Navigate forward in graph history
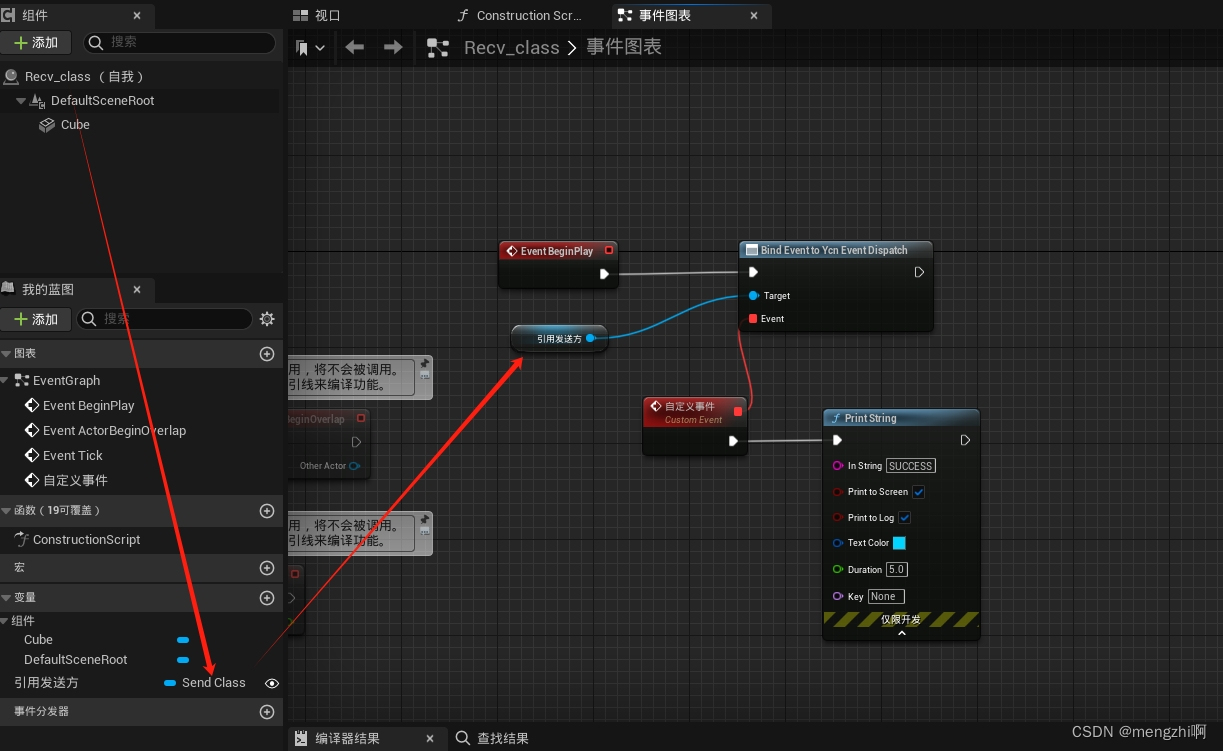The width and height of the screenshot is (1223, 751). [x=393, y=47]
